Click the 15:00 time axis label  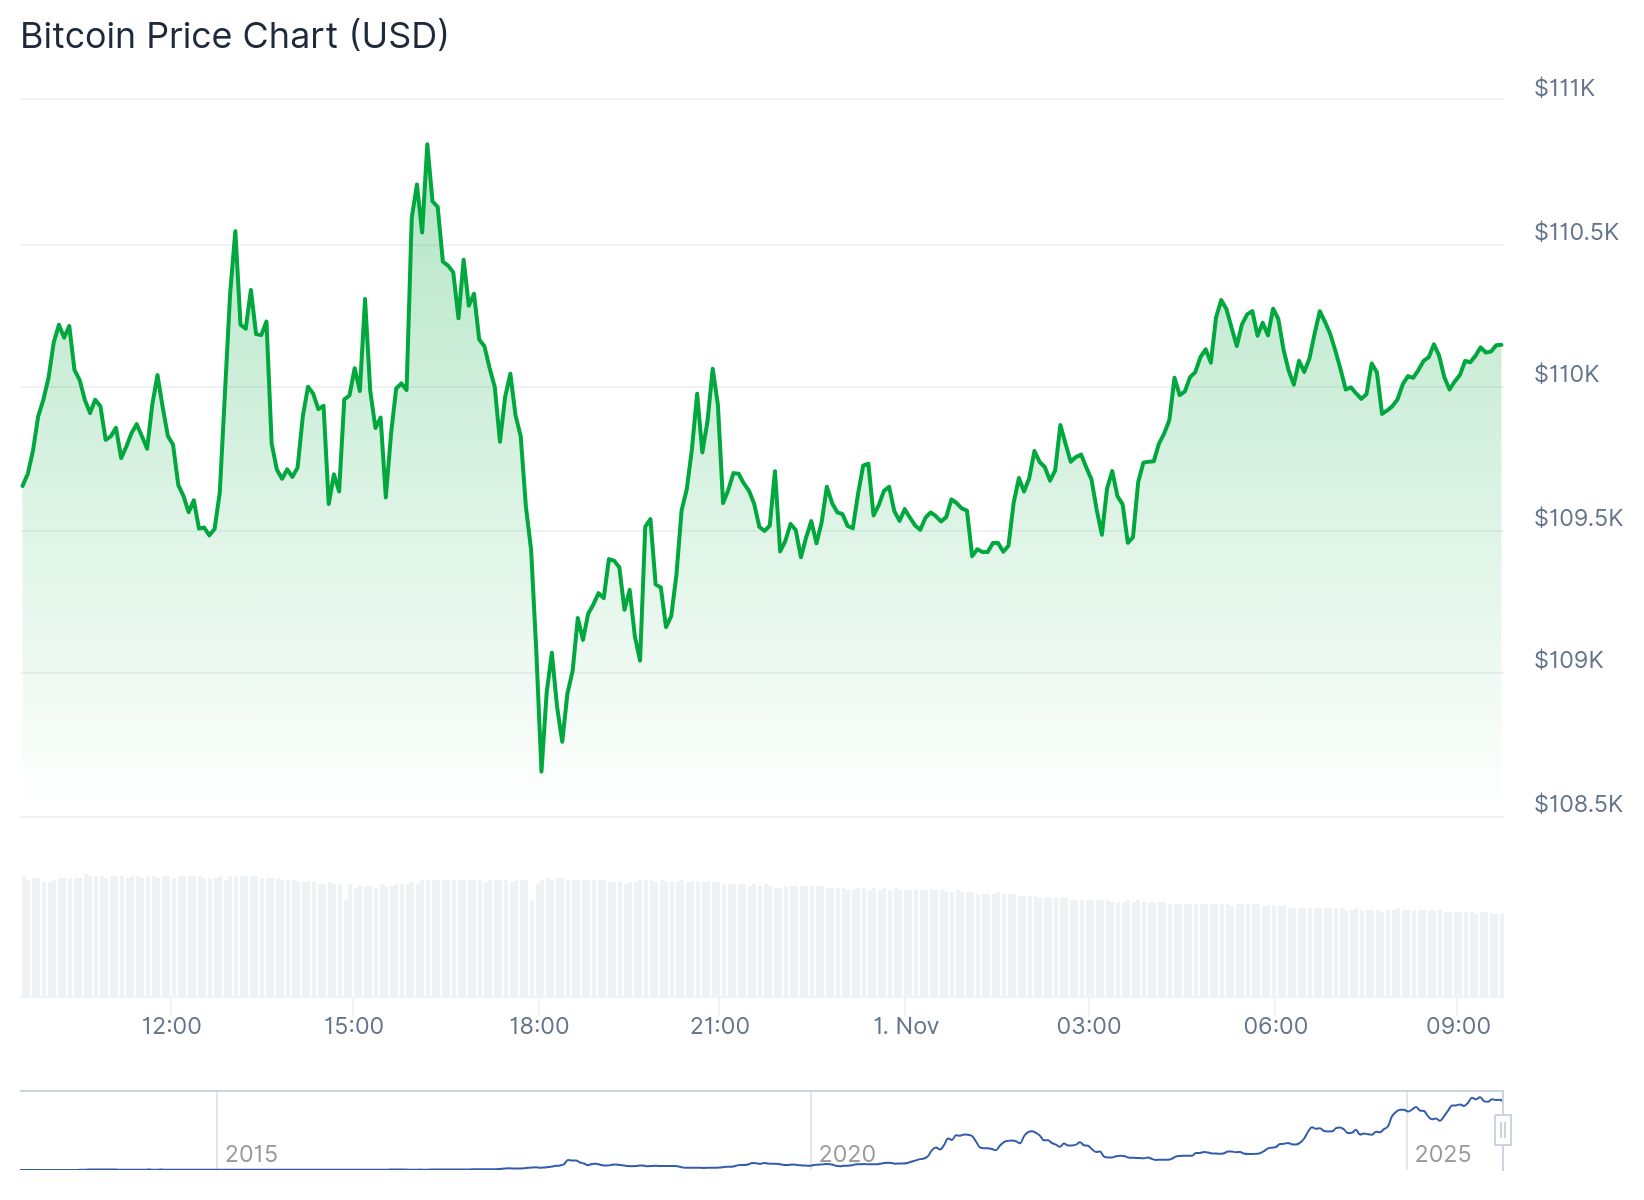click(x=353, y=1026)
